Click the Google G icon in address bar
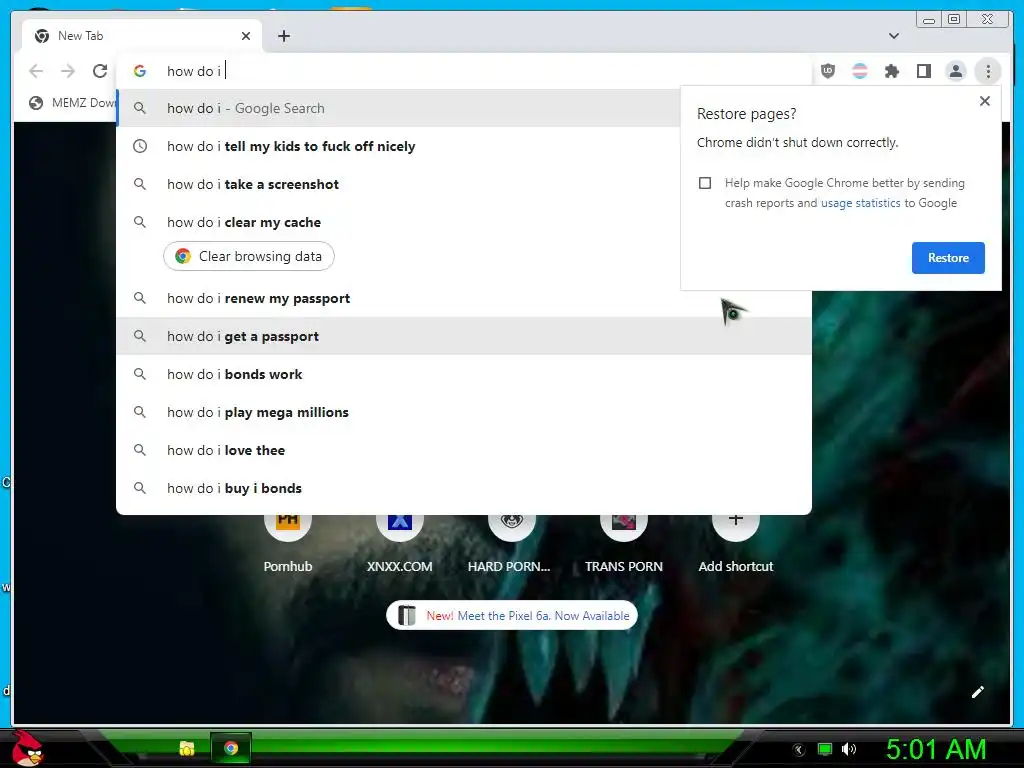The image size is (1024, 768). click(140, 71)
